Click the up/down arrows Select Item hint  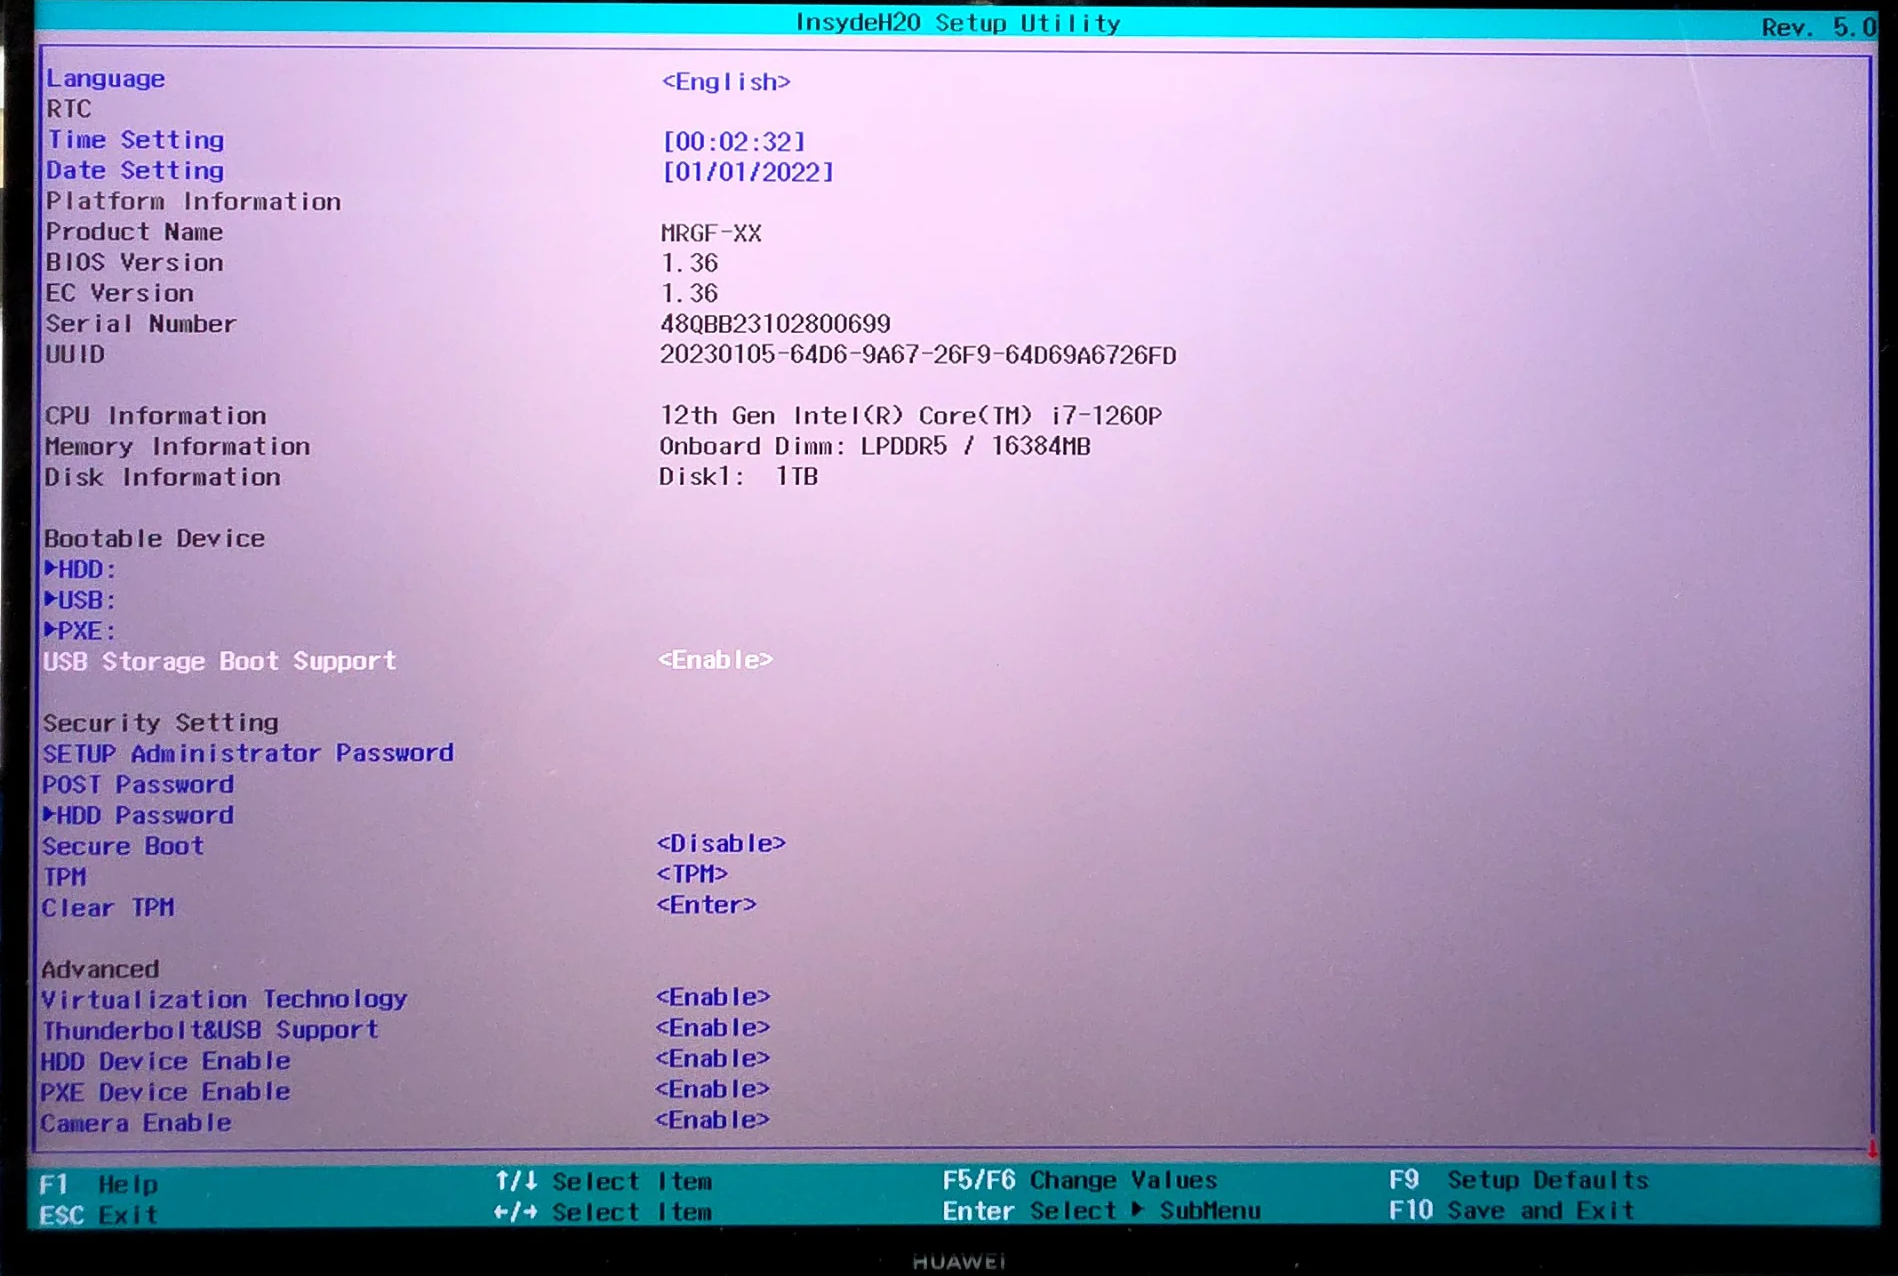point(604,1181)
